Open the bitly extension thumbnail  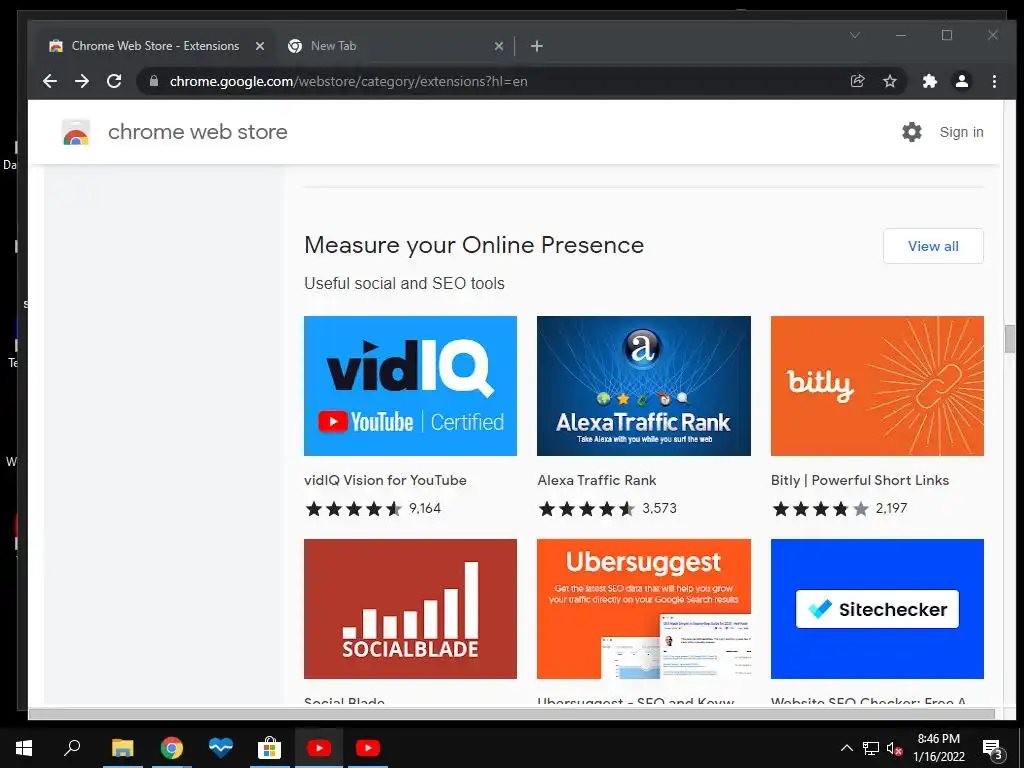[x=877, y=386]
